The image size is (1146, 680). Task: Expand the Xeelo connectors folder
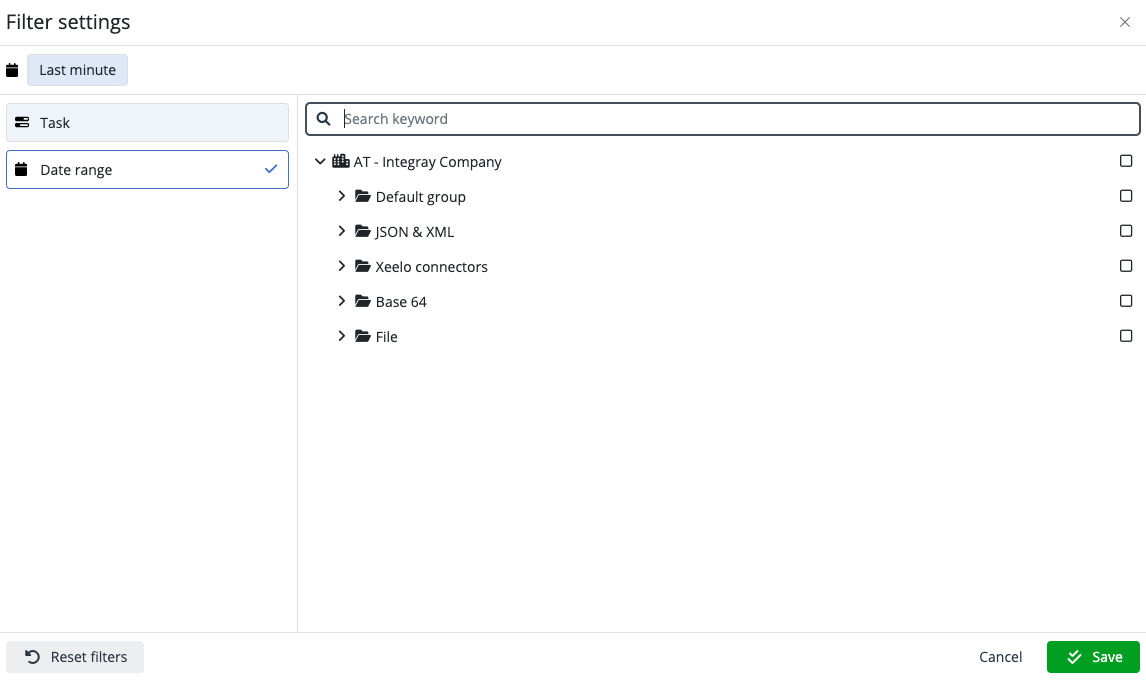(x=341, y=266)
